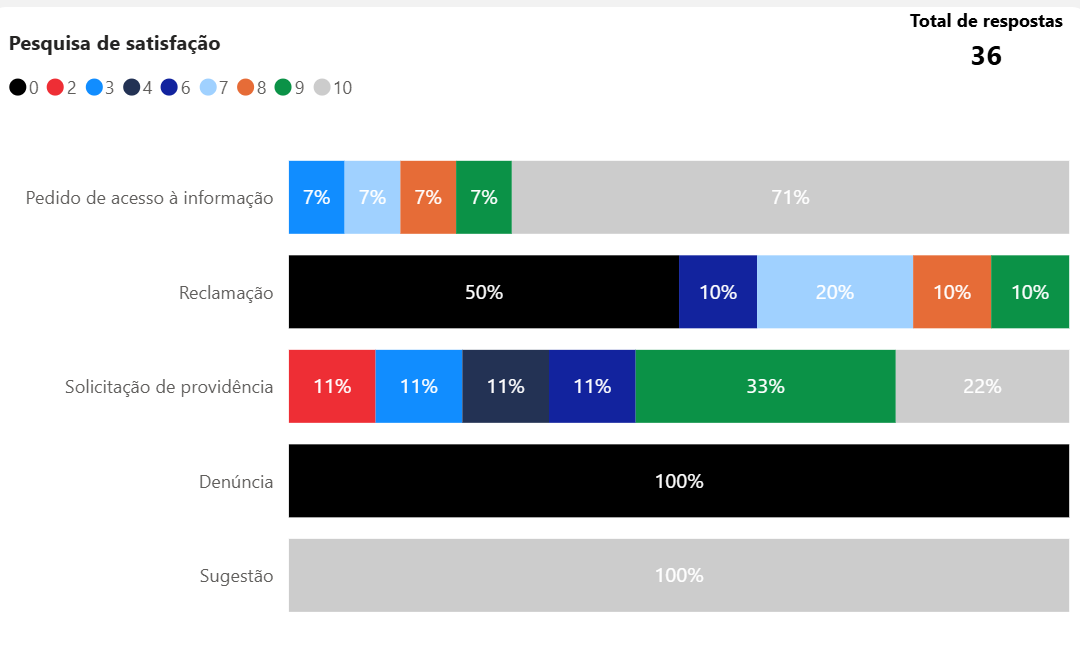This screenshot has height=650, width=1080.
Task: Click the Total de respostas card value
Action: pos(986,56)
